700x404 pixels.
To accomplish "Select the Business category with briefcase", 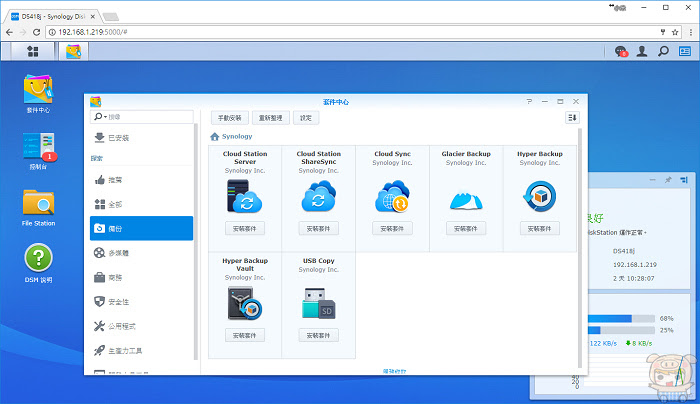I will coord(141,278).
